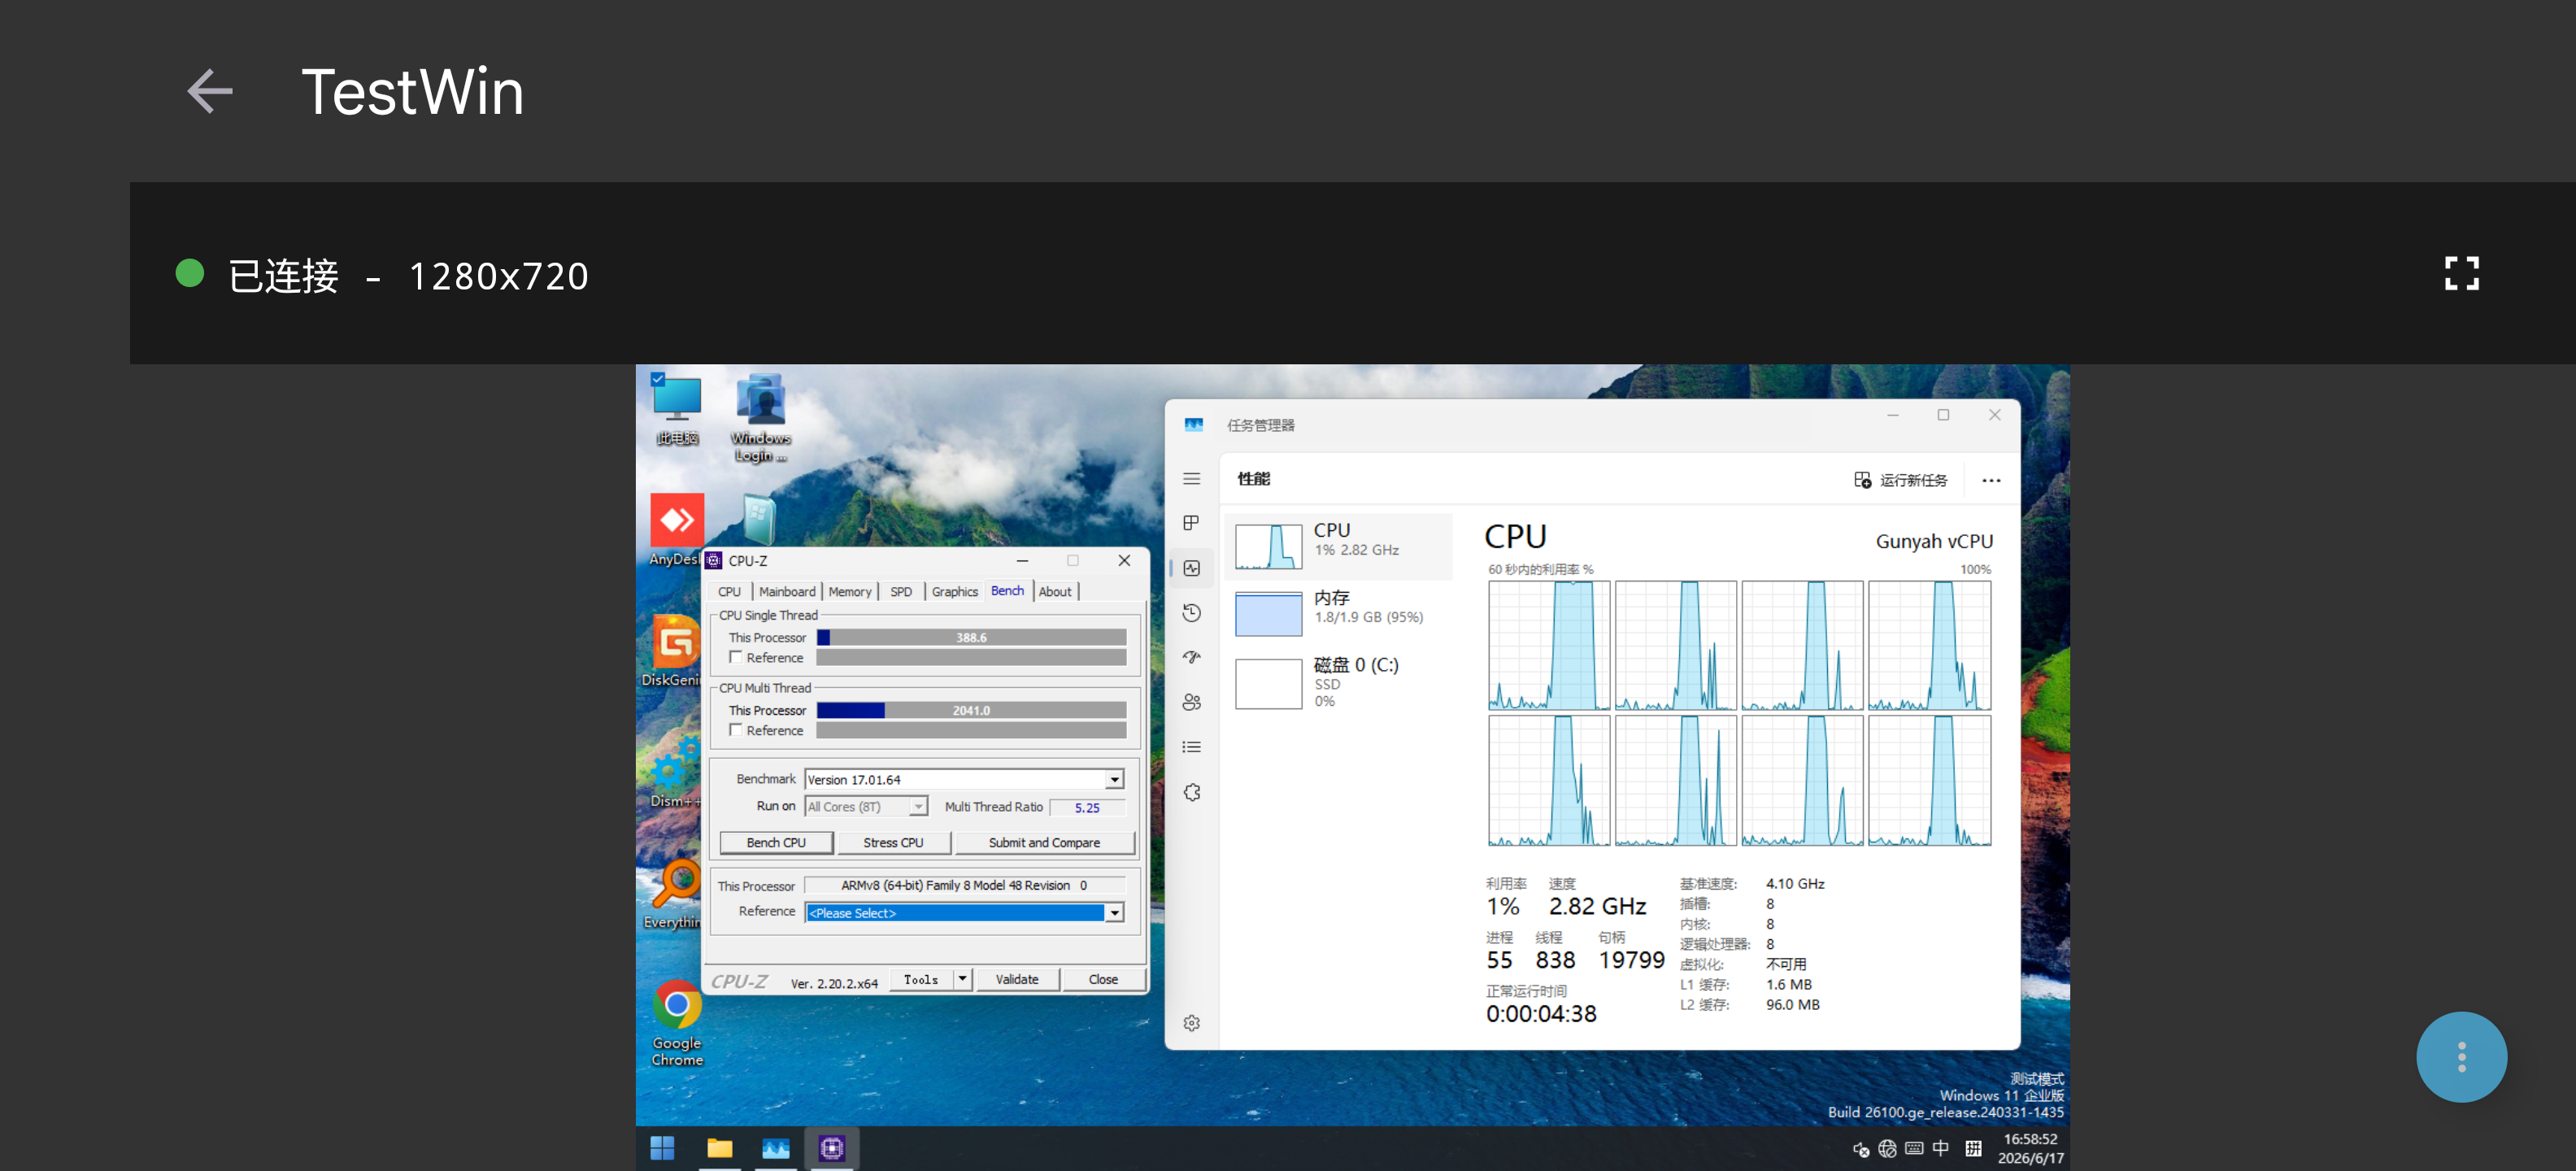This screenshot has width=2576, height=1171.
Task: Click the Multi Thread Ratio value 5.25
Action: pyautogui.click(x=1087, y=807)
